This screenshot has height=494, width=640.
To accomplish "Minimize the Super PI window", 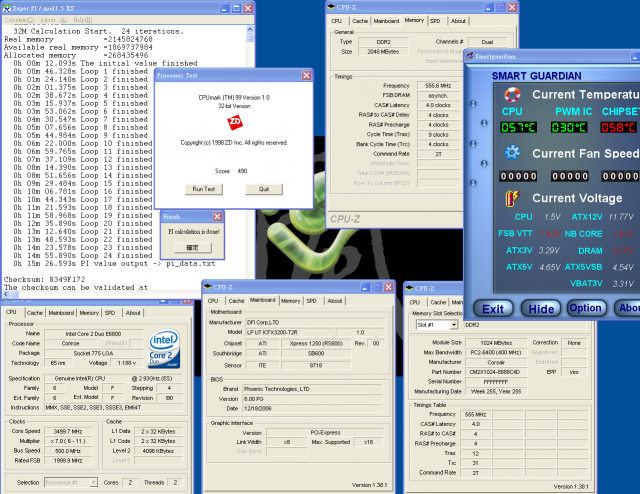I will 224,8.
